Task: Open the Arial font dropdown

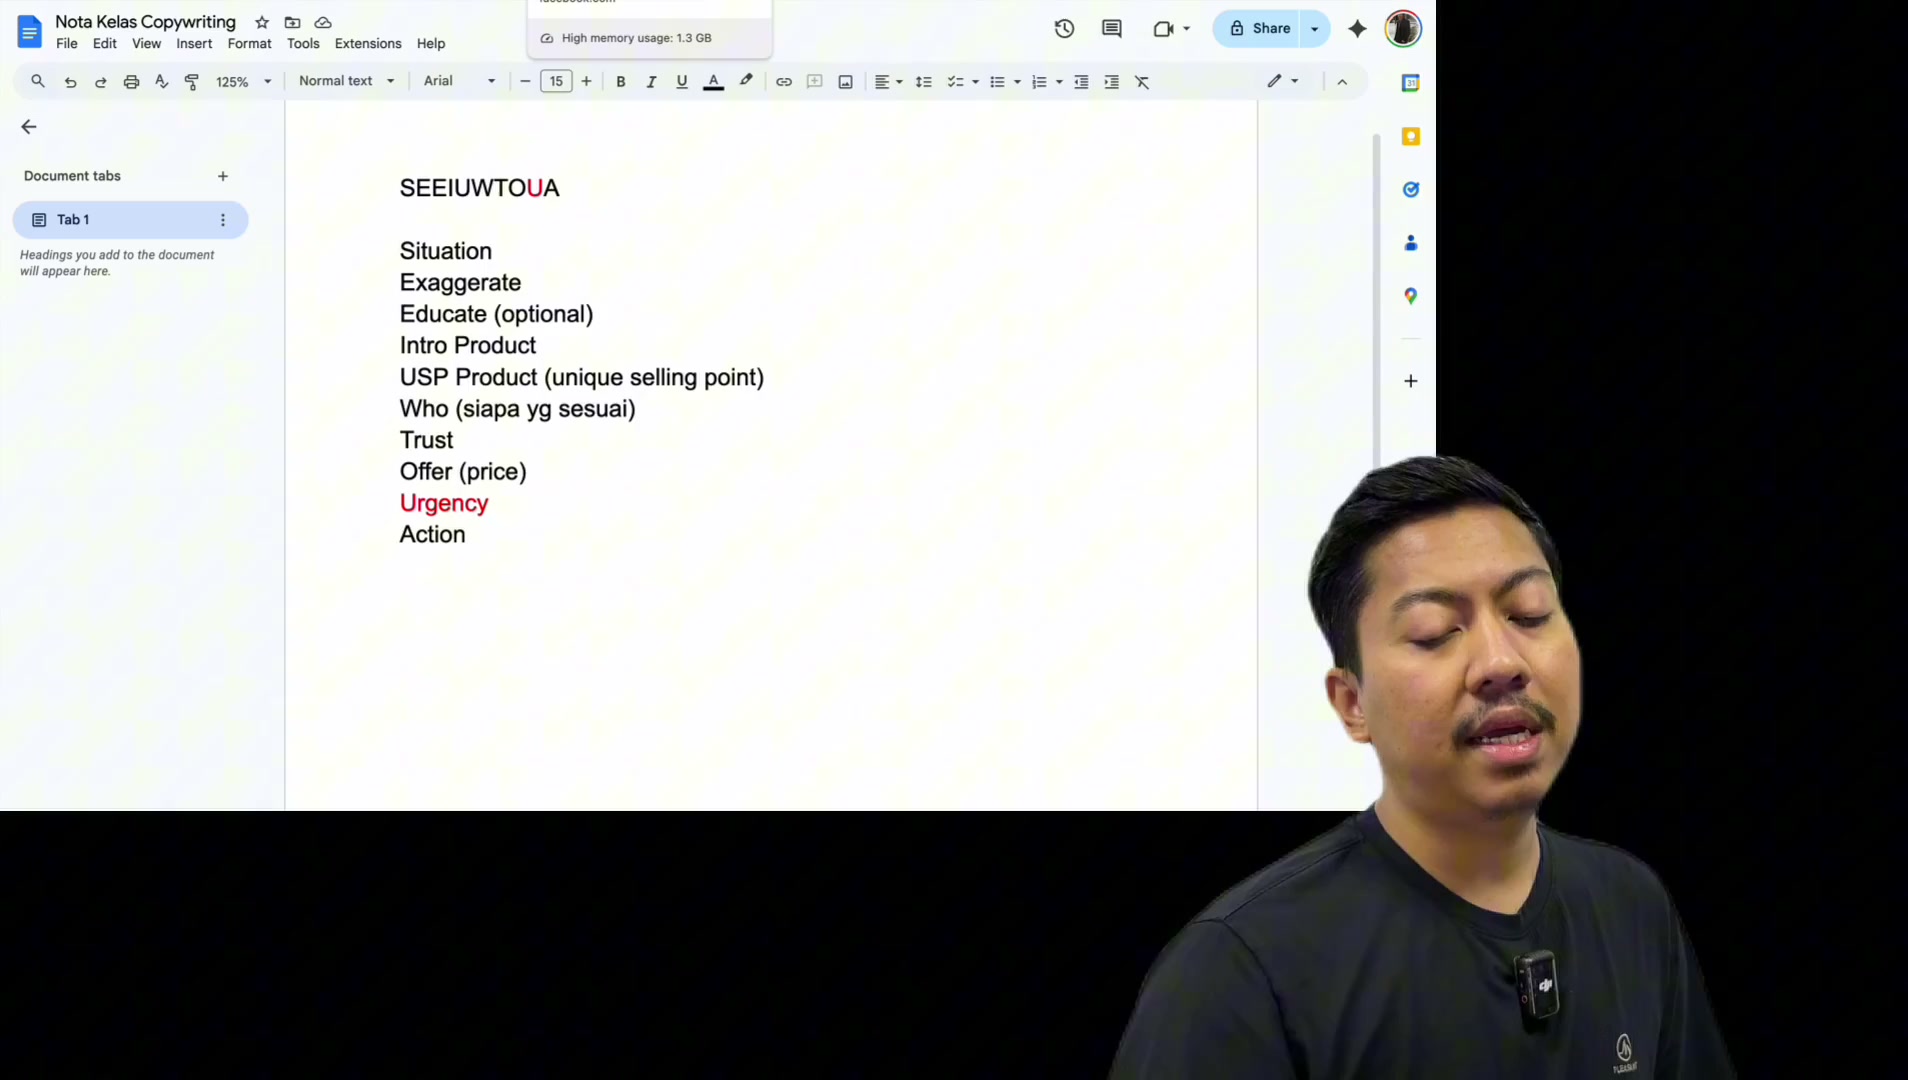Action: click(x=459, y=81)
